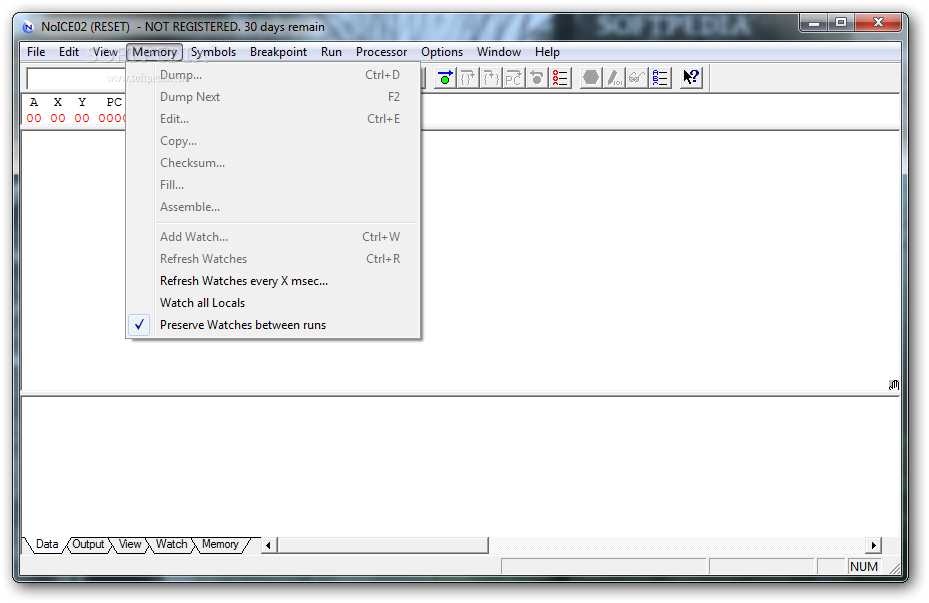
Task: Open the Options menu
Action: tap(442, 52)
